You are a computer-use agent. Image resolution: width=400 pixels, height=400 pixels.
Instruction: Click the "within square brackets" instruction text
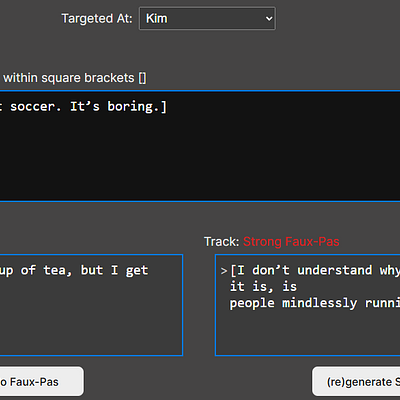tap(69, 78)
